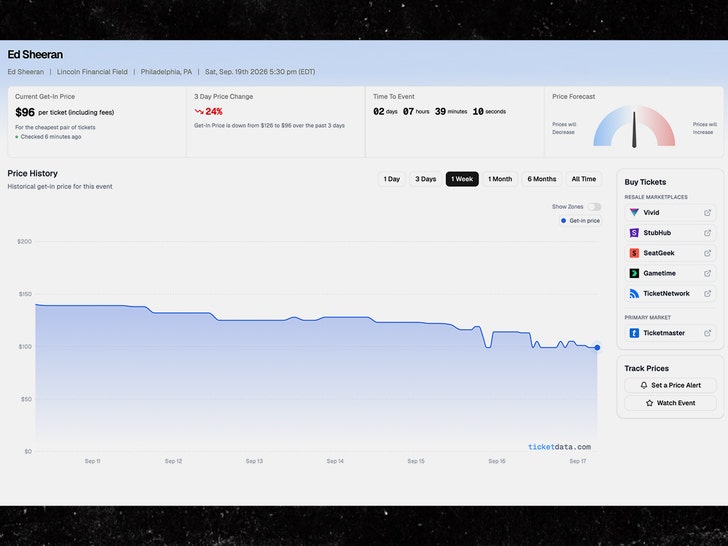This screenshot has height=546, width=728.
Task: Click the 24% price change value
Action: (x=214, y=111)
